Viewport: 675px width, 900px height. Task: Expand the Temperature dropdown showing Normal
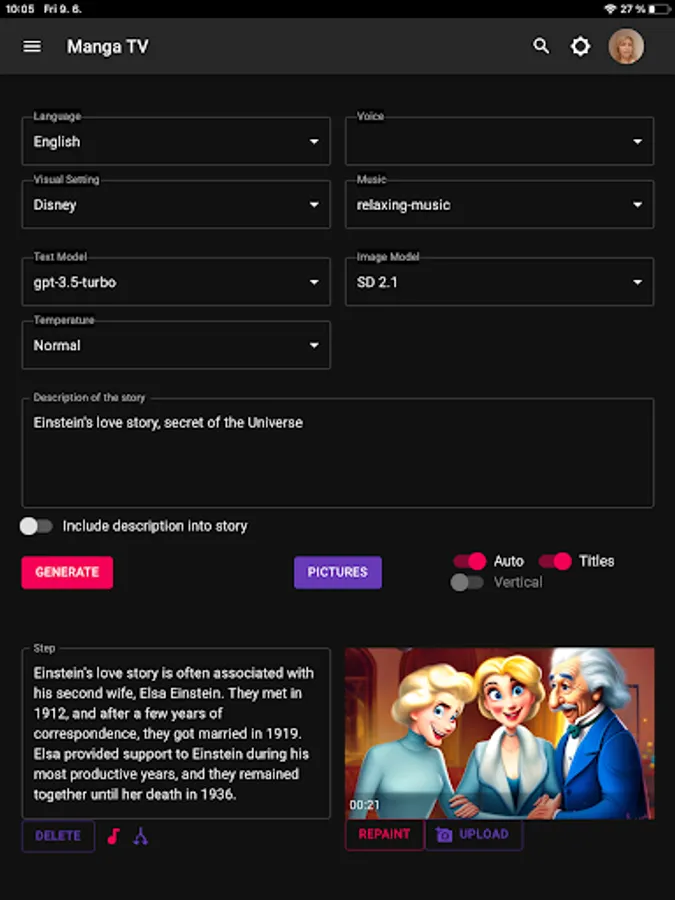pyautogui.click(x=176, y=345)
